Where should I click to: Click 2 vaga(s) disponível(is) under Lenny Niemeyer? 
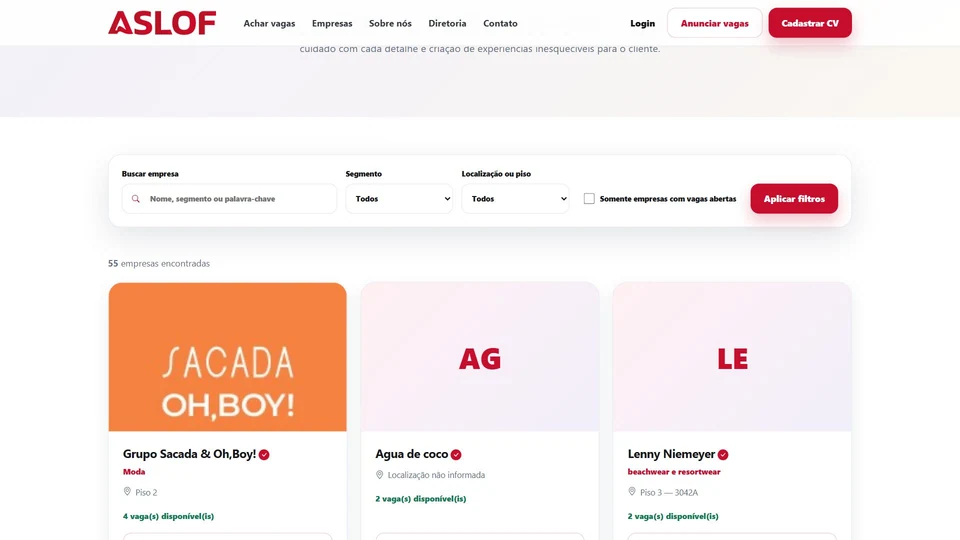pos(673,516)
